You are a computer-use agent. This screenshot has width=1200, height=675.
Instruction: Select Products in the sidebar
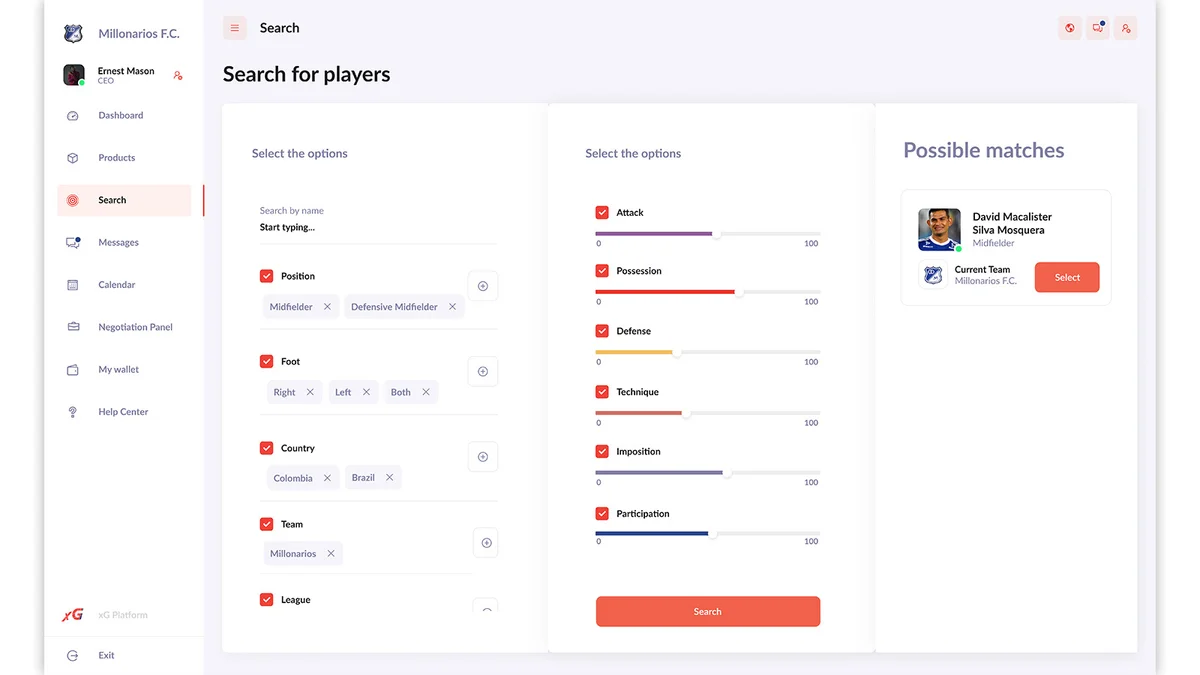(116, 157)
